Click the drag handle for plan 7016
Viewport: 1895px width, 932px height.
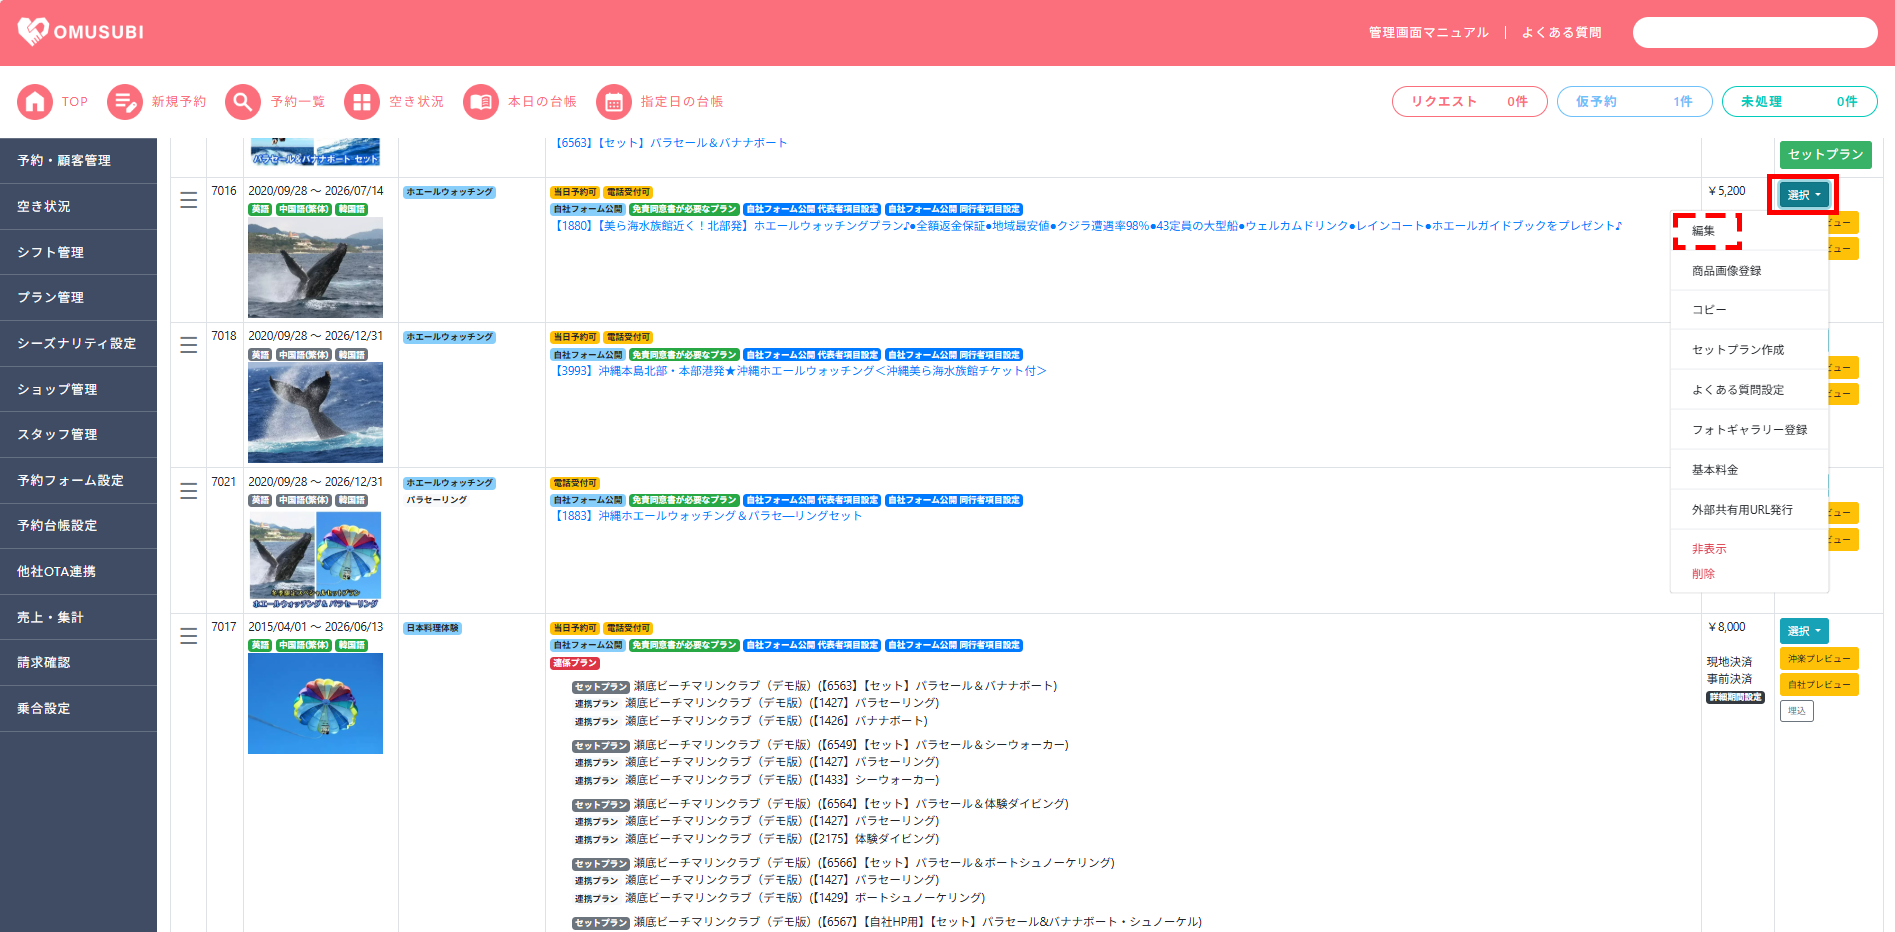188,200
